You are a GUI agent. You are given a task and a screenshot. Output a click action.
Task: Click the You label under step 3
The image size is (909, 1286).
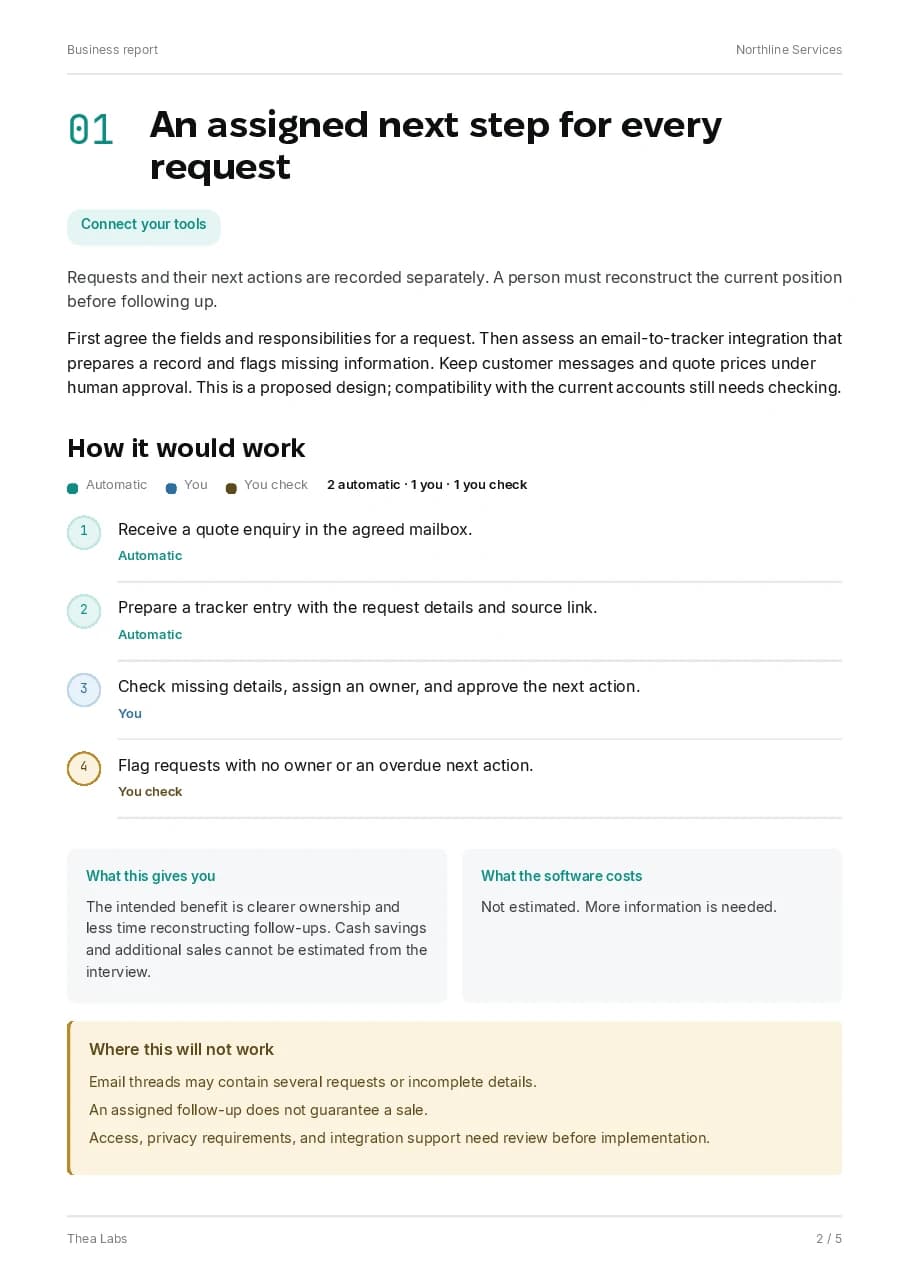[130, 714]
